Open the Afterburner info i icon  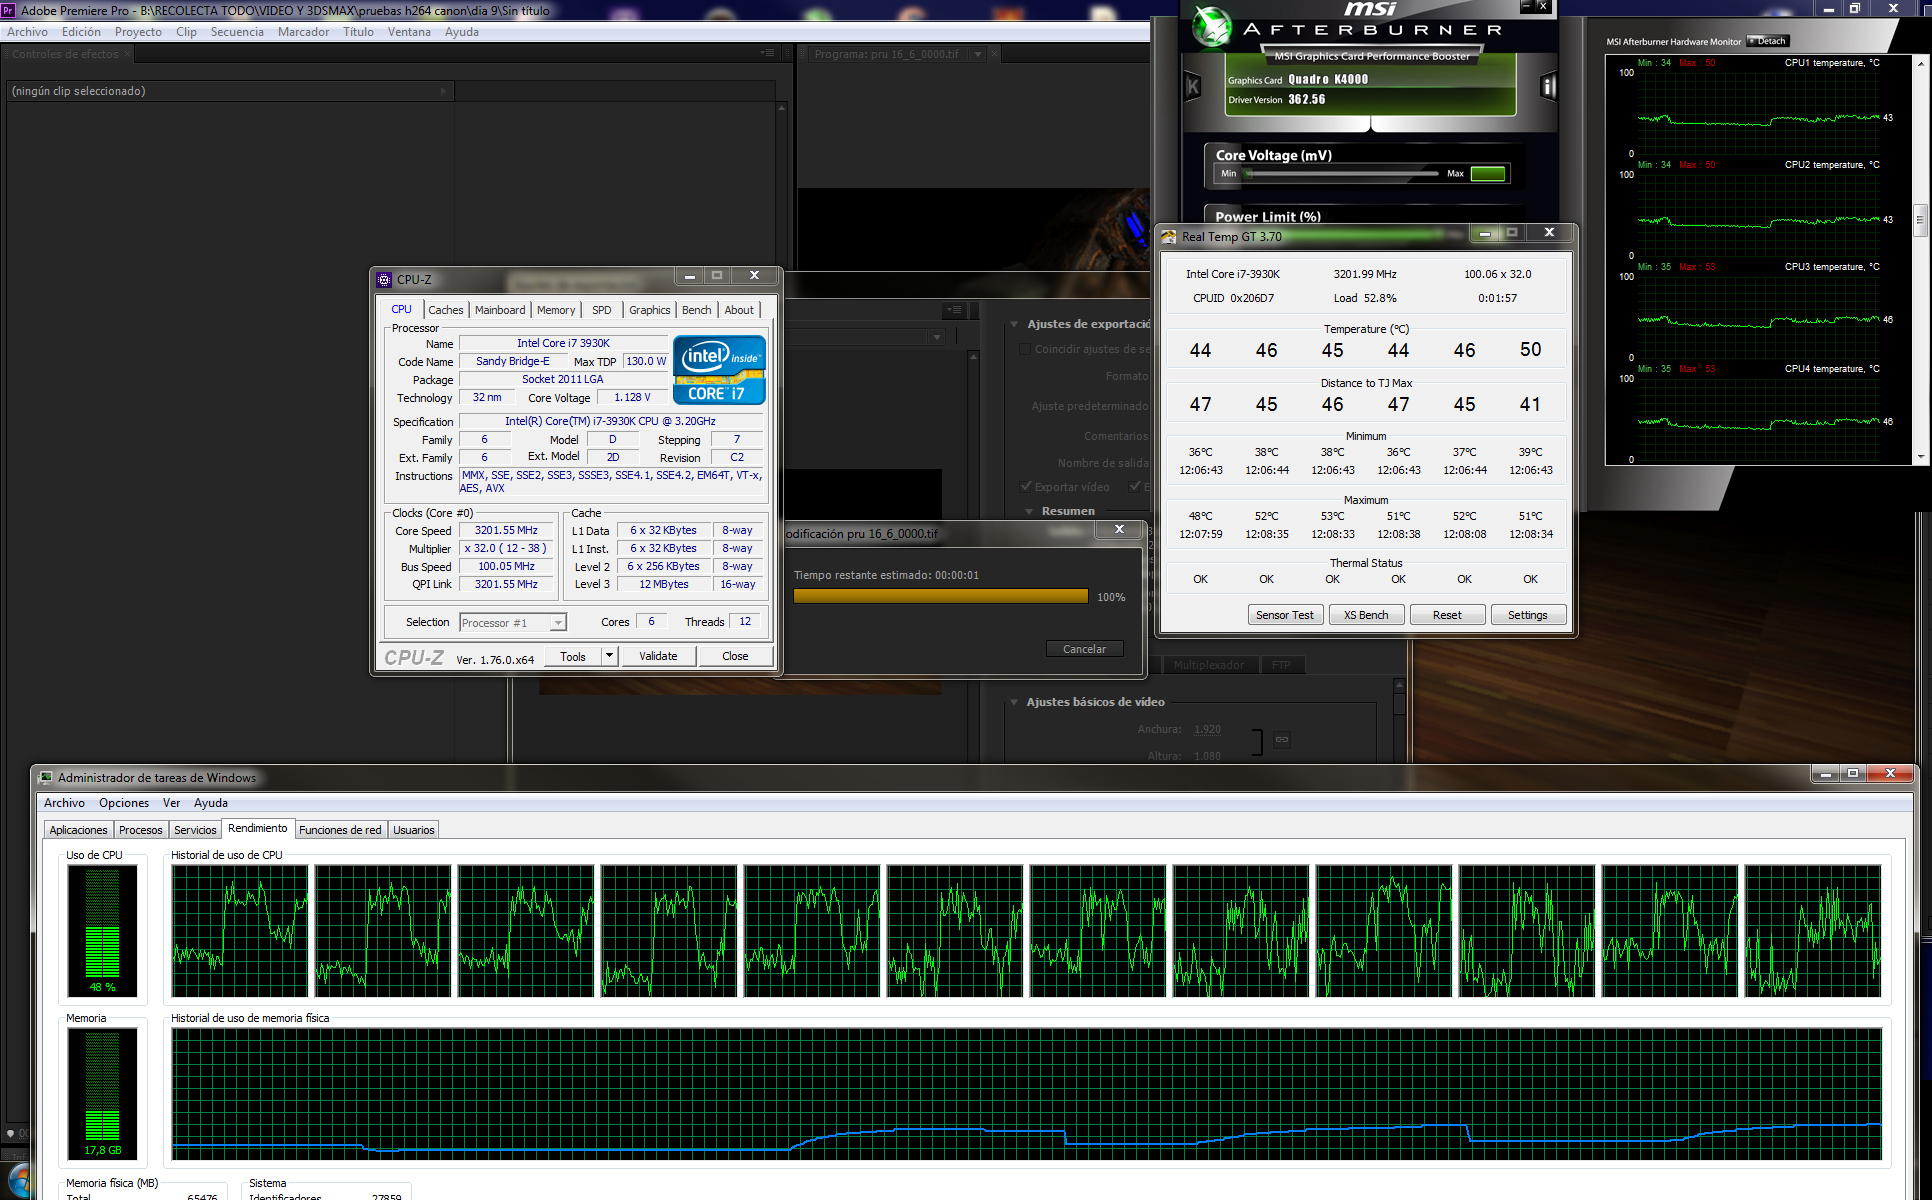(1548, 86)
